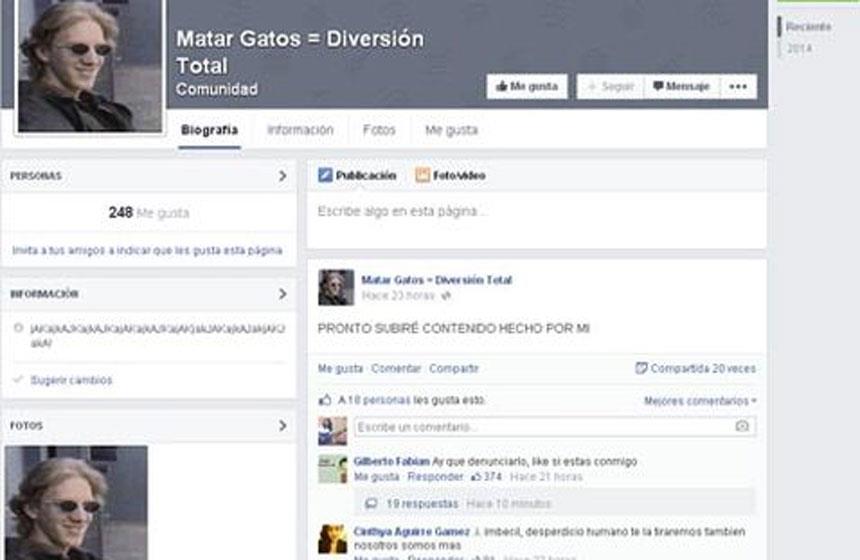Click the thumbs-up icon showing 374 likes

click(476, 477)
